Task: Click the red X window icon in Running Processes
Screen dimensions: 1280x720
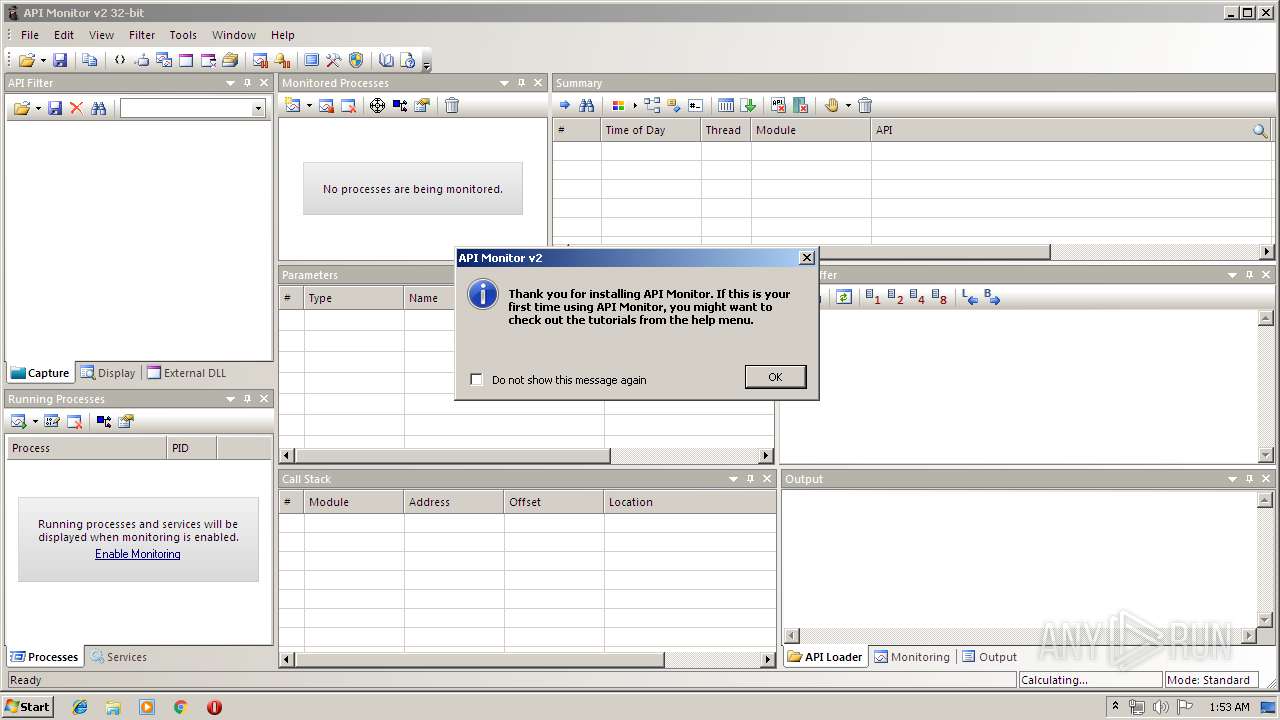Action: [74, 421]
